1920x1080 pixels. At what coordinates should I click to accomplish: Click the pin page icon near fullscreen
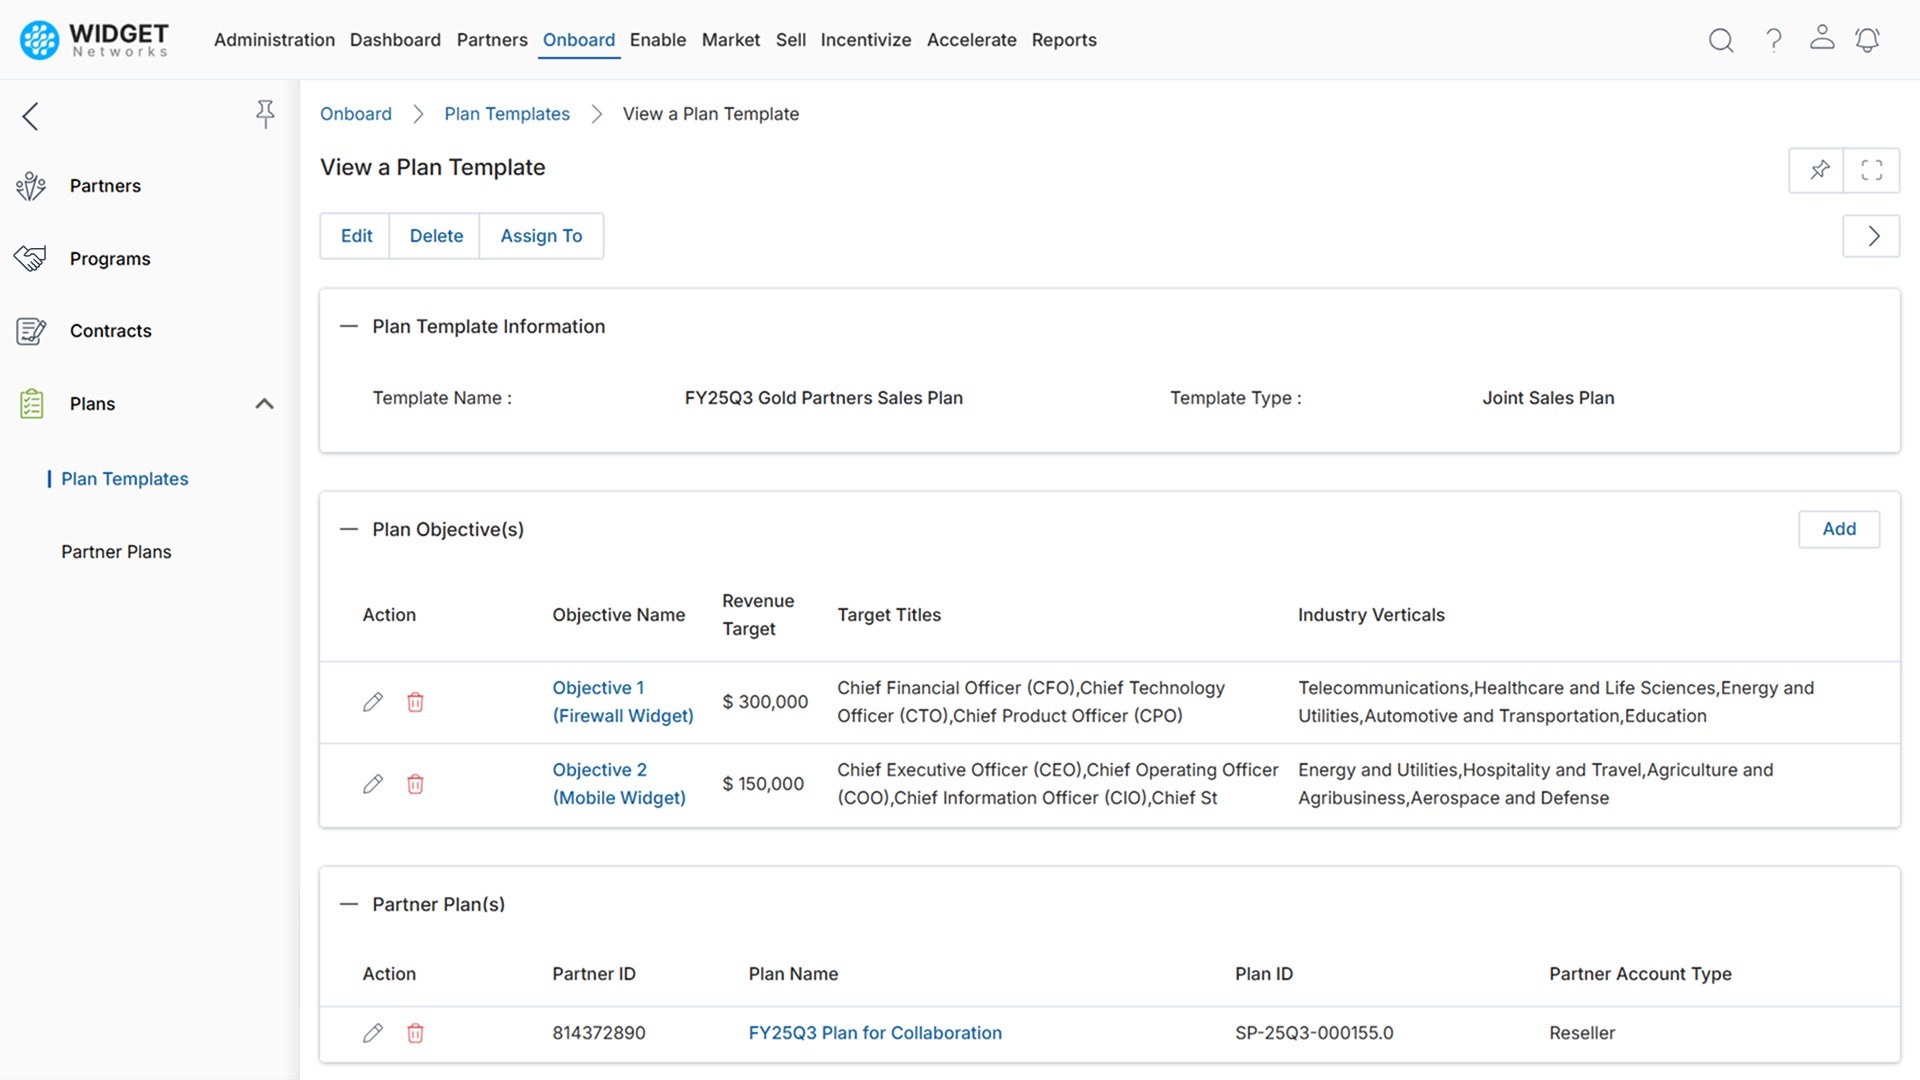click(1819, 170)
